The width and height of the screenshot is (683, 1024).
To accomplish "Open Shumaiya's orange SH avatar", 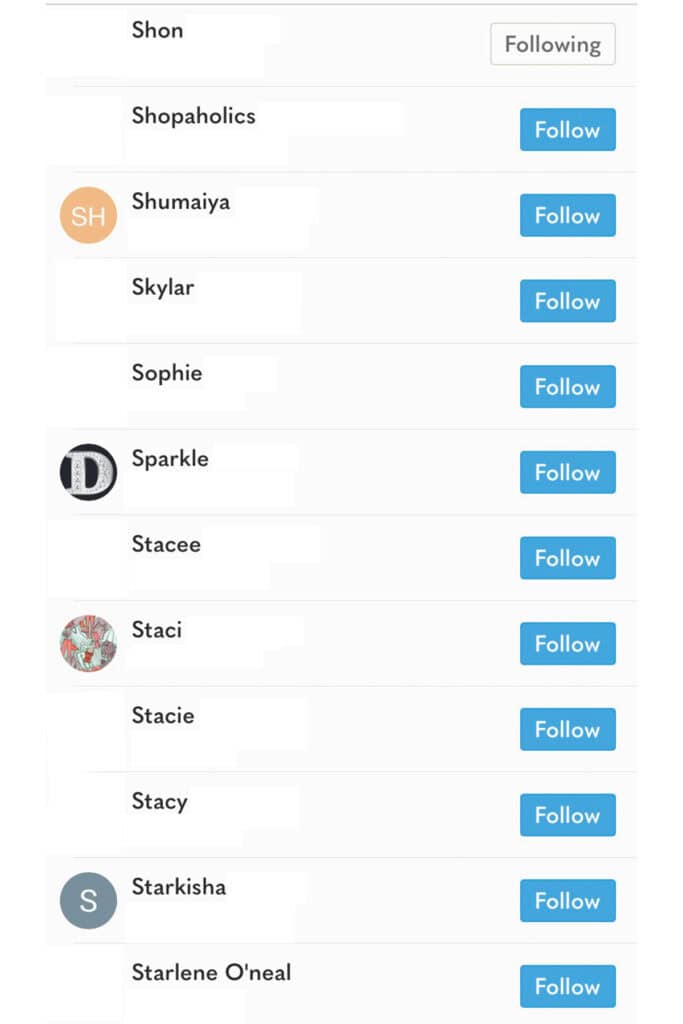I will pos(88,215).
